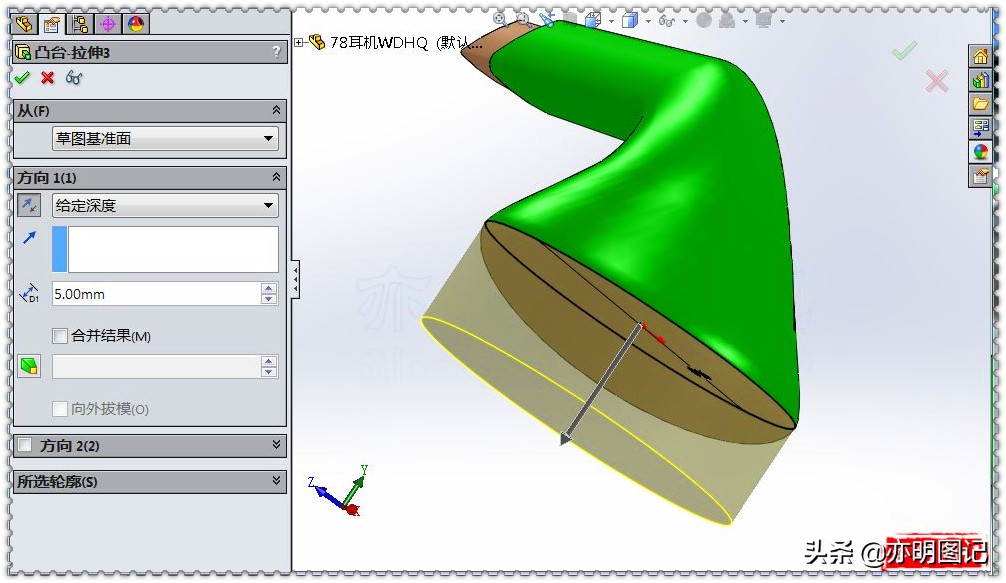Screen dimensions: 1006x583
Task: Click the Home icon in the right task pane
Action: 981,57
